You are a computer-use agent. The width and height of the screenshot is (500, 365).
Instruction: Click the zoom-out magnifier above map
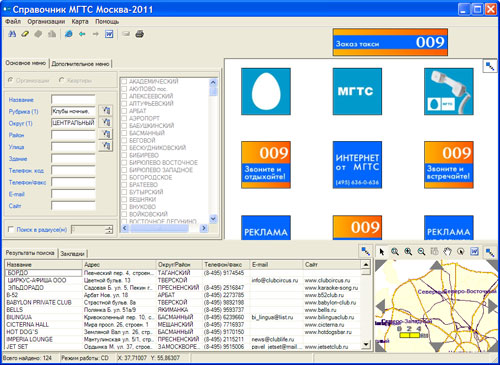(x=421, y=252)
